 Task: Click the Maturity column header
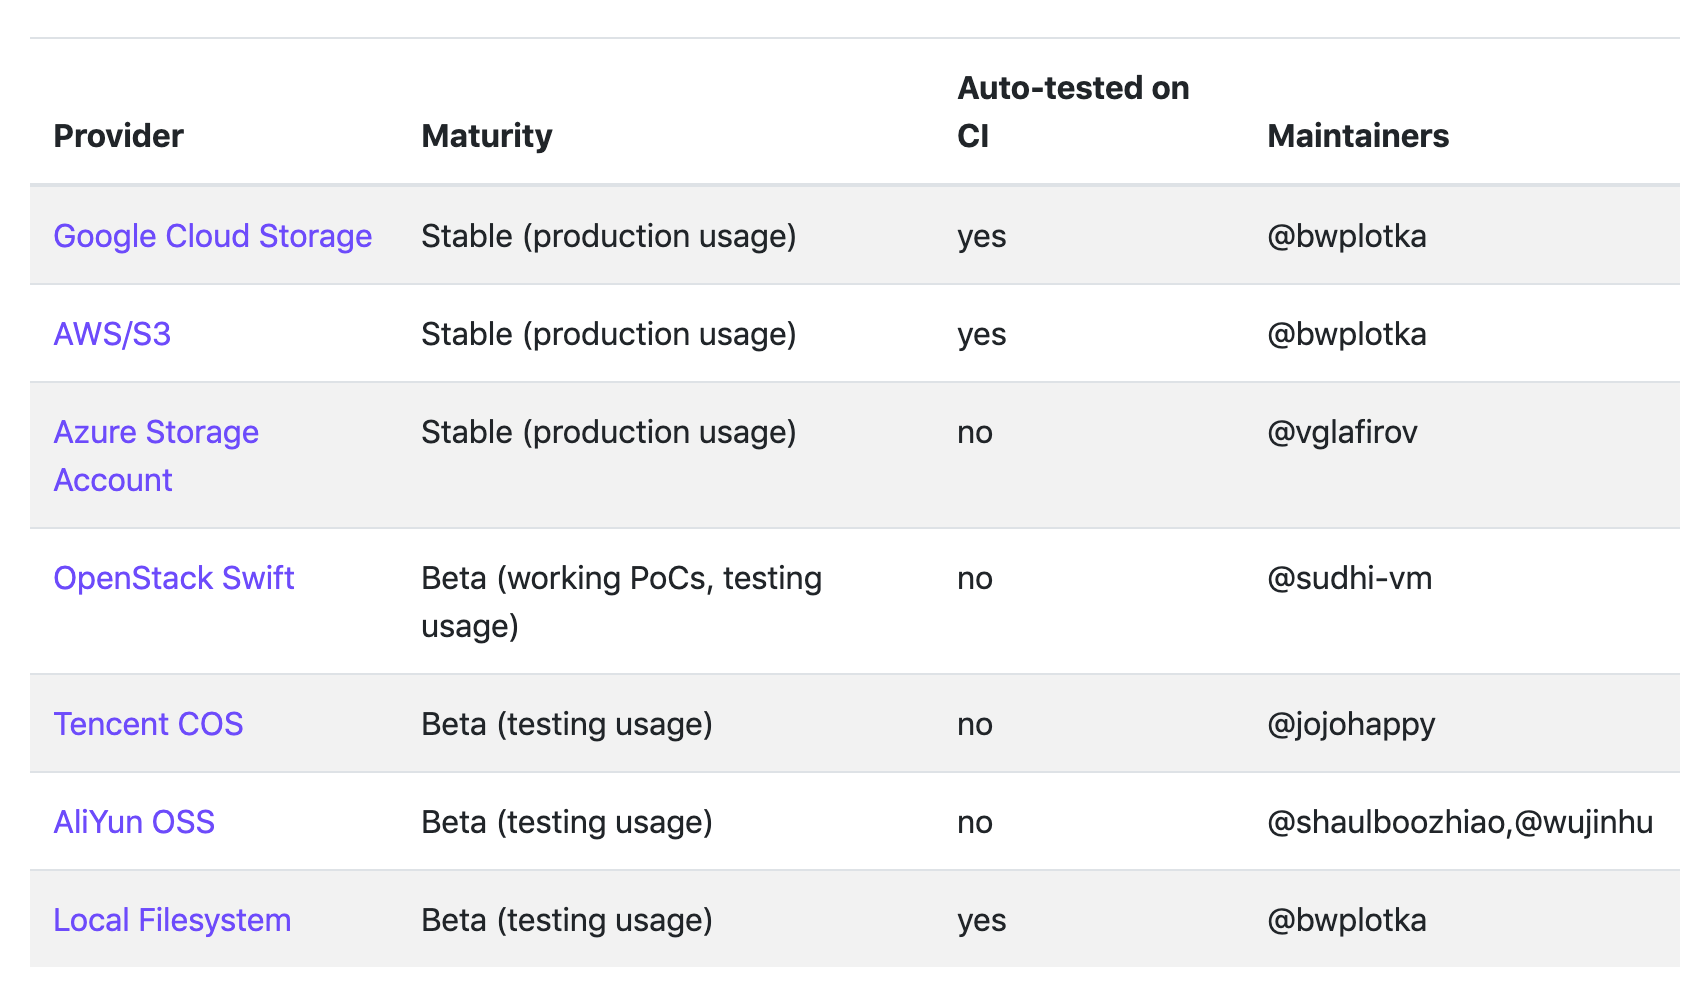click(x=486, y=136)
